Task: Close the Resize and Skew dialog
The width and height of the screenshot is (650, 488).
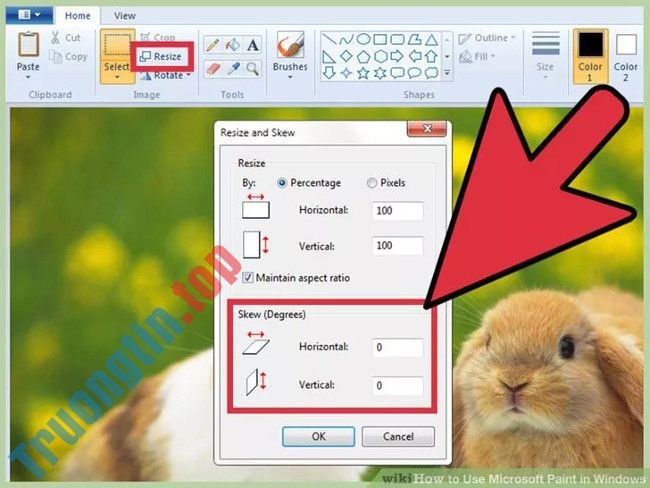Action: tap(427, 129)
